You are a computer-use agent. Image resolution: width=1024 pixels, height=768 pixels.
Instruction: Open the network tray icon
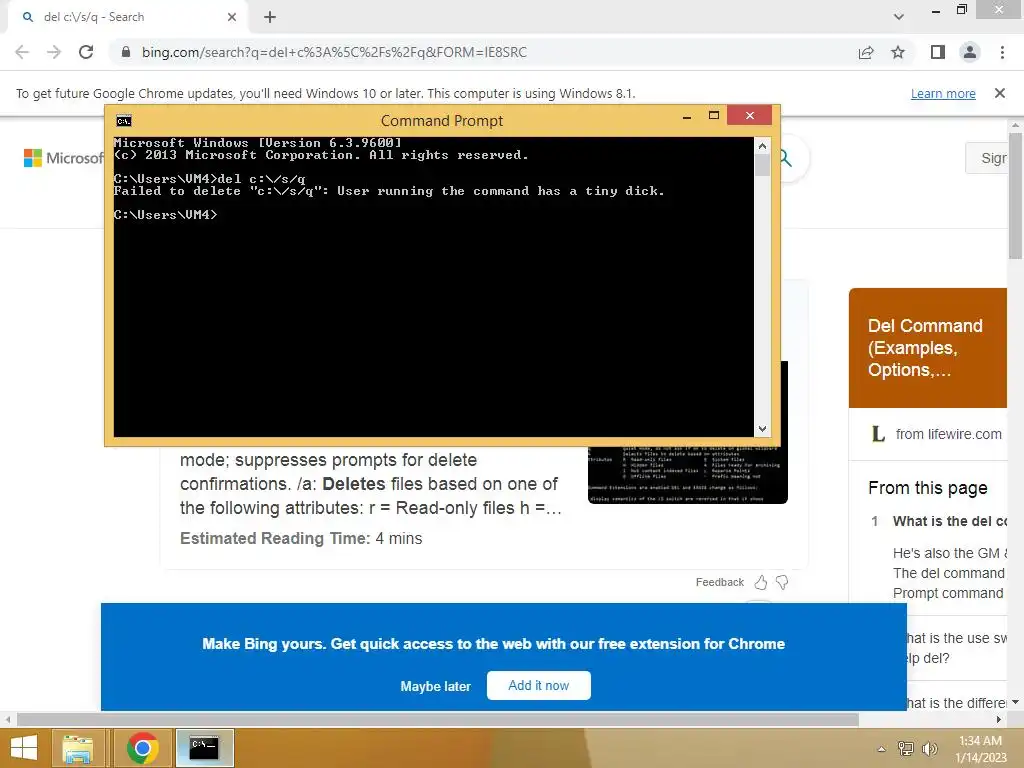tap(906, 749)
